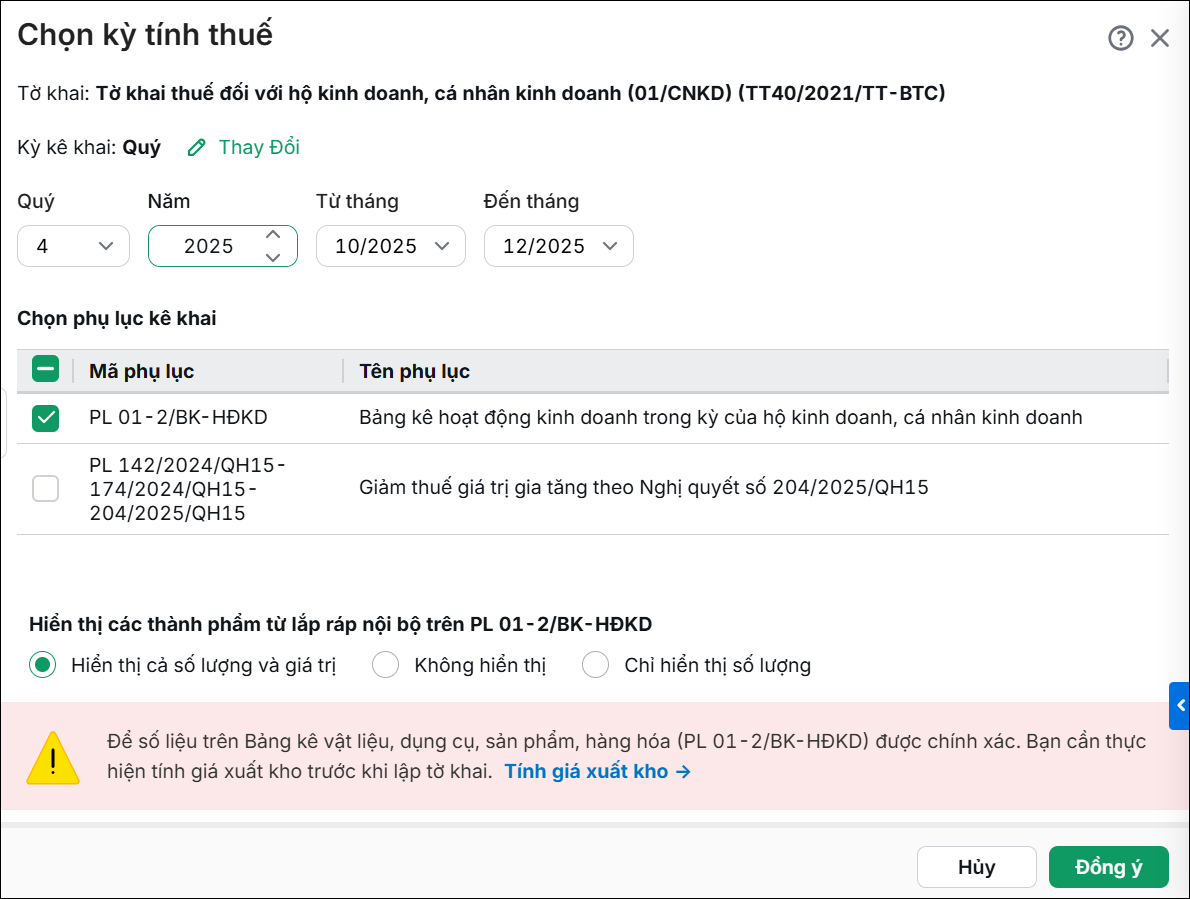
Task: Confirm with the Đồng ý button
Action: (x=1108, y=867)
